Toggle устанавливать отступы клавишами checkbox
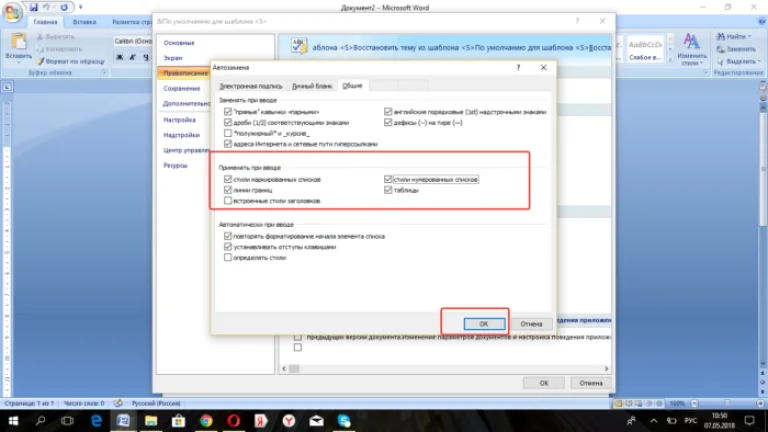The width and height of the screenshot is (768, 432). (x=228, y=247)
